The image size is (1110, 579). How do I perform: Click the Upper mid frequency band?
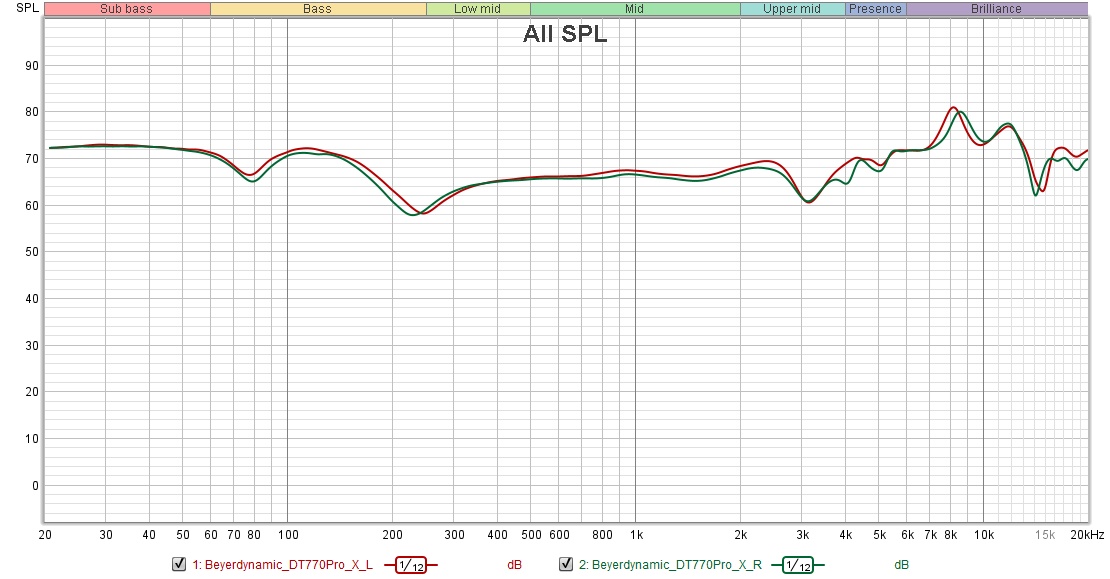point(792,8)
